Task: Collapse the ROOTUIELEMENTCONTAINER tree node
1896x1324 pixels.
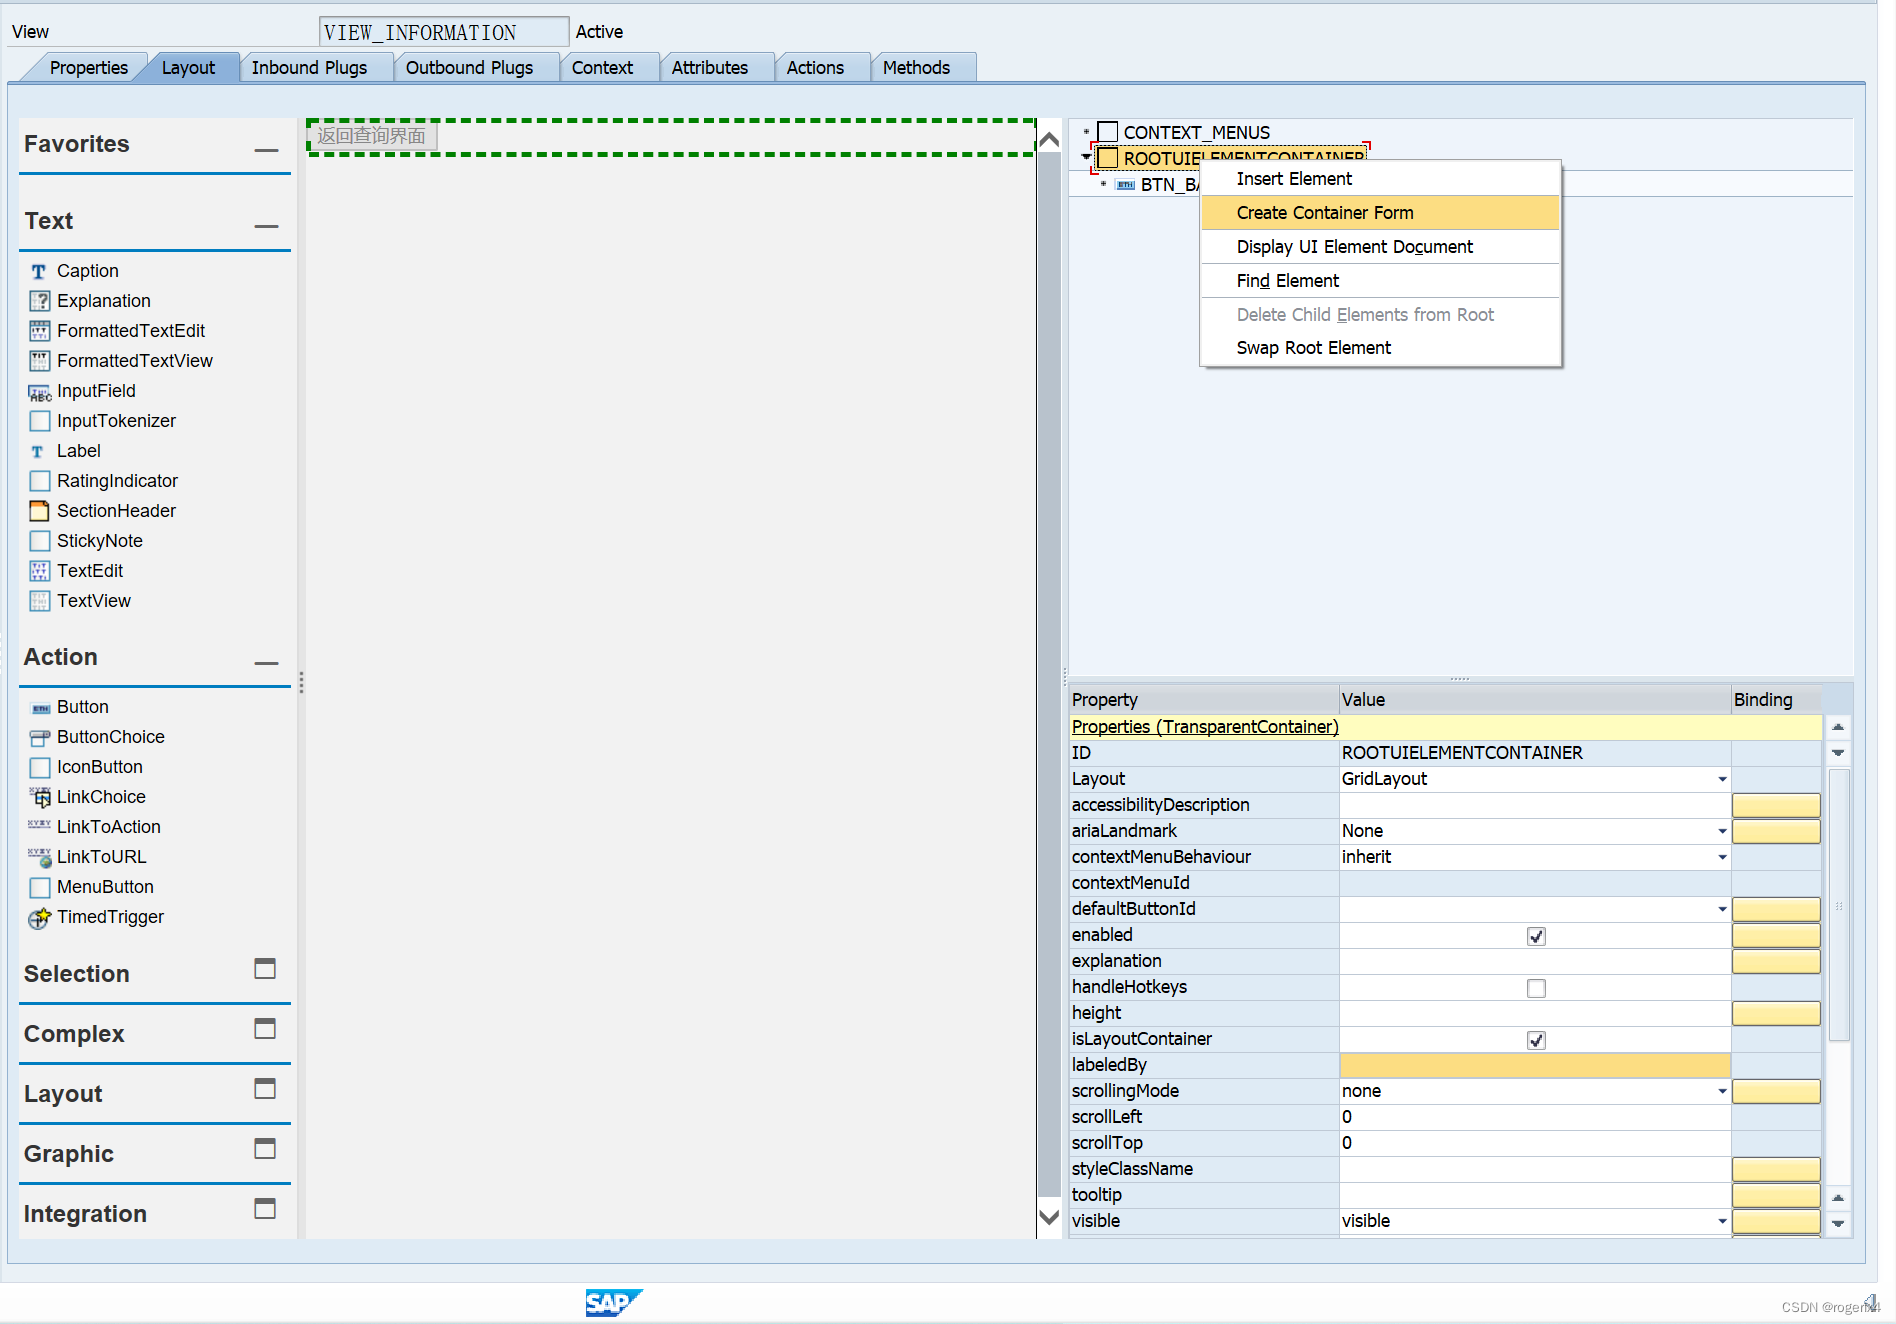Action: point(1086,157)
